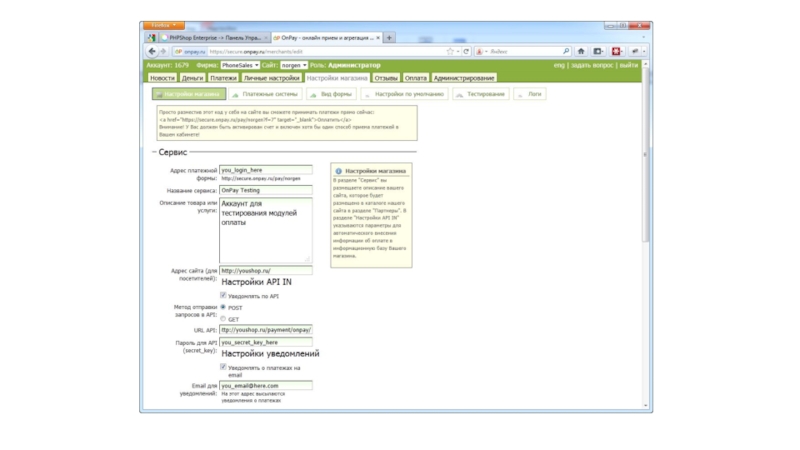The image size is (800, 450).
Task: Reload the page with the refresh icon
Action: [x=466, y=52]
